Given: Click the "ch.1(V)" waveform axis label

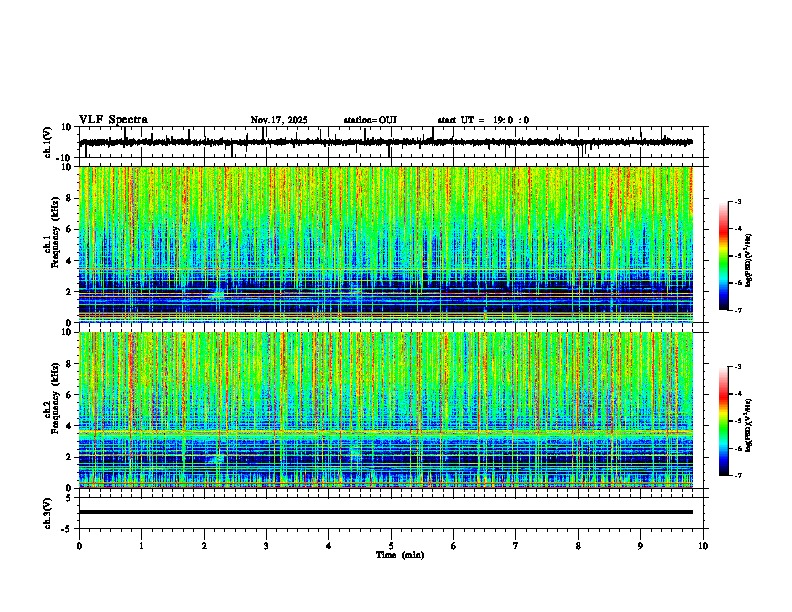Looking at the screenshot, I should point(48,142).
